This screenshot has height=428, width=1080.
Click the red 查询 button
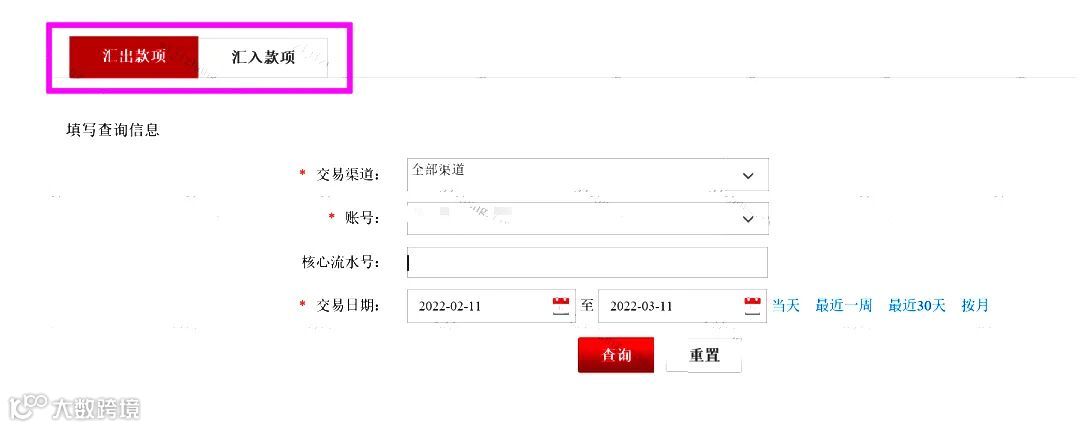pos(616,355)
